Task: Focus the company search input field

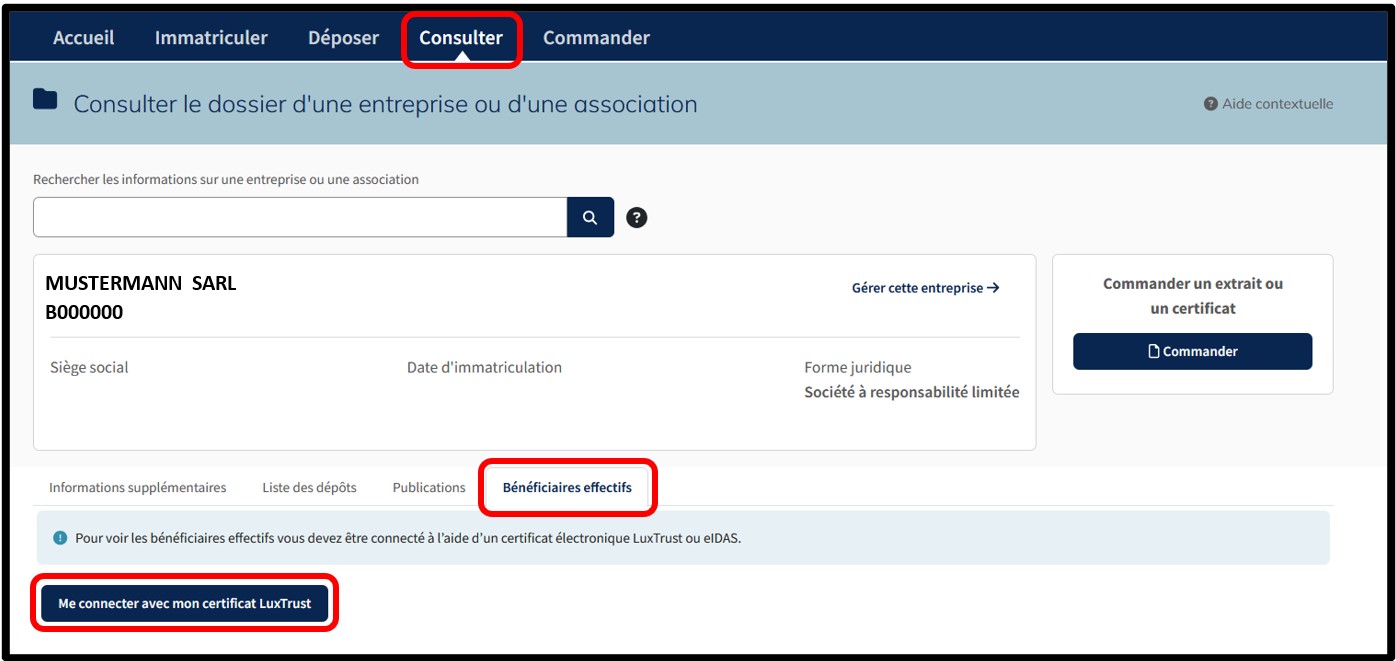Action: [x=300, y=217]
